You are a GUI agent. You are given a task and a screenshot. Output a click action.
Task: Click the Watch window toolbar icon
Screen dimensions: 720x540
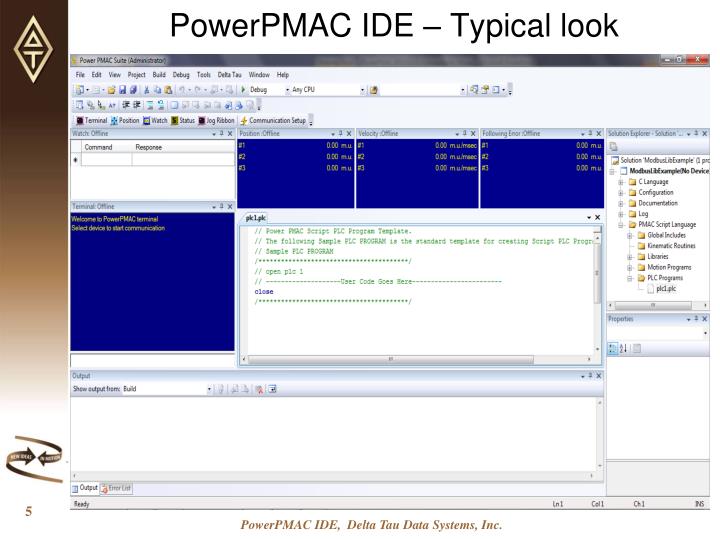pos(146,120)
